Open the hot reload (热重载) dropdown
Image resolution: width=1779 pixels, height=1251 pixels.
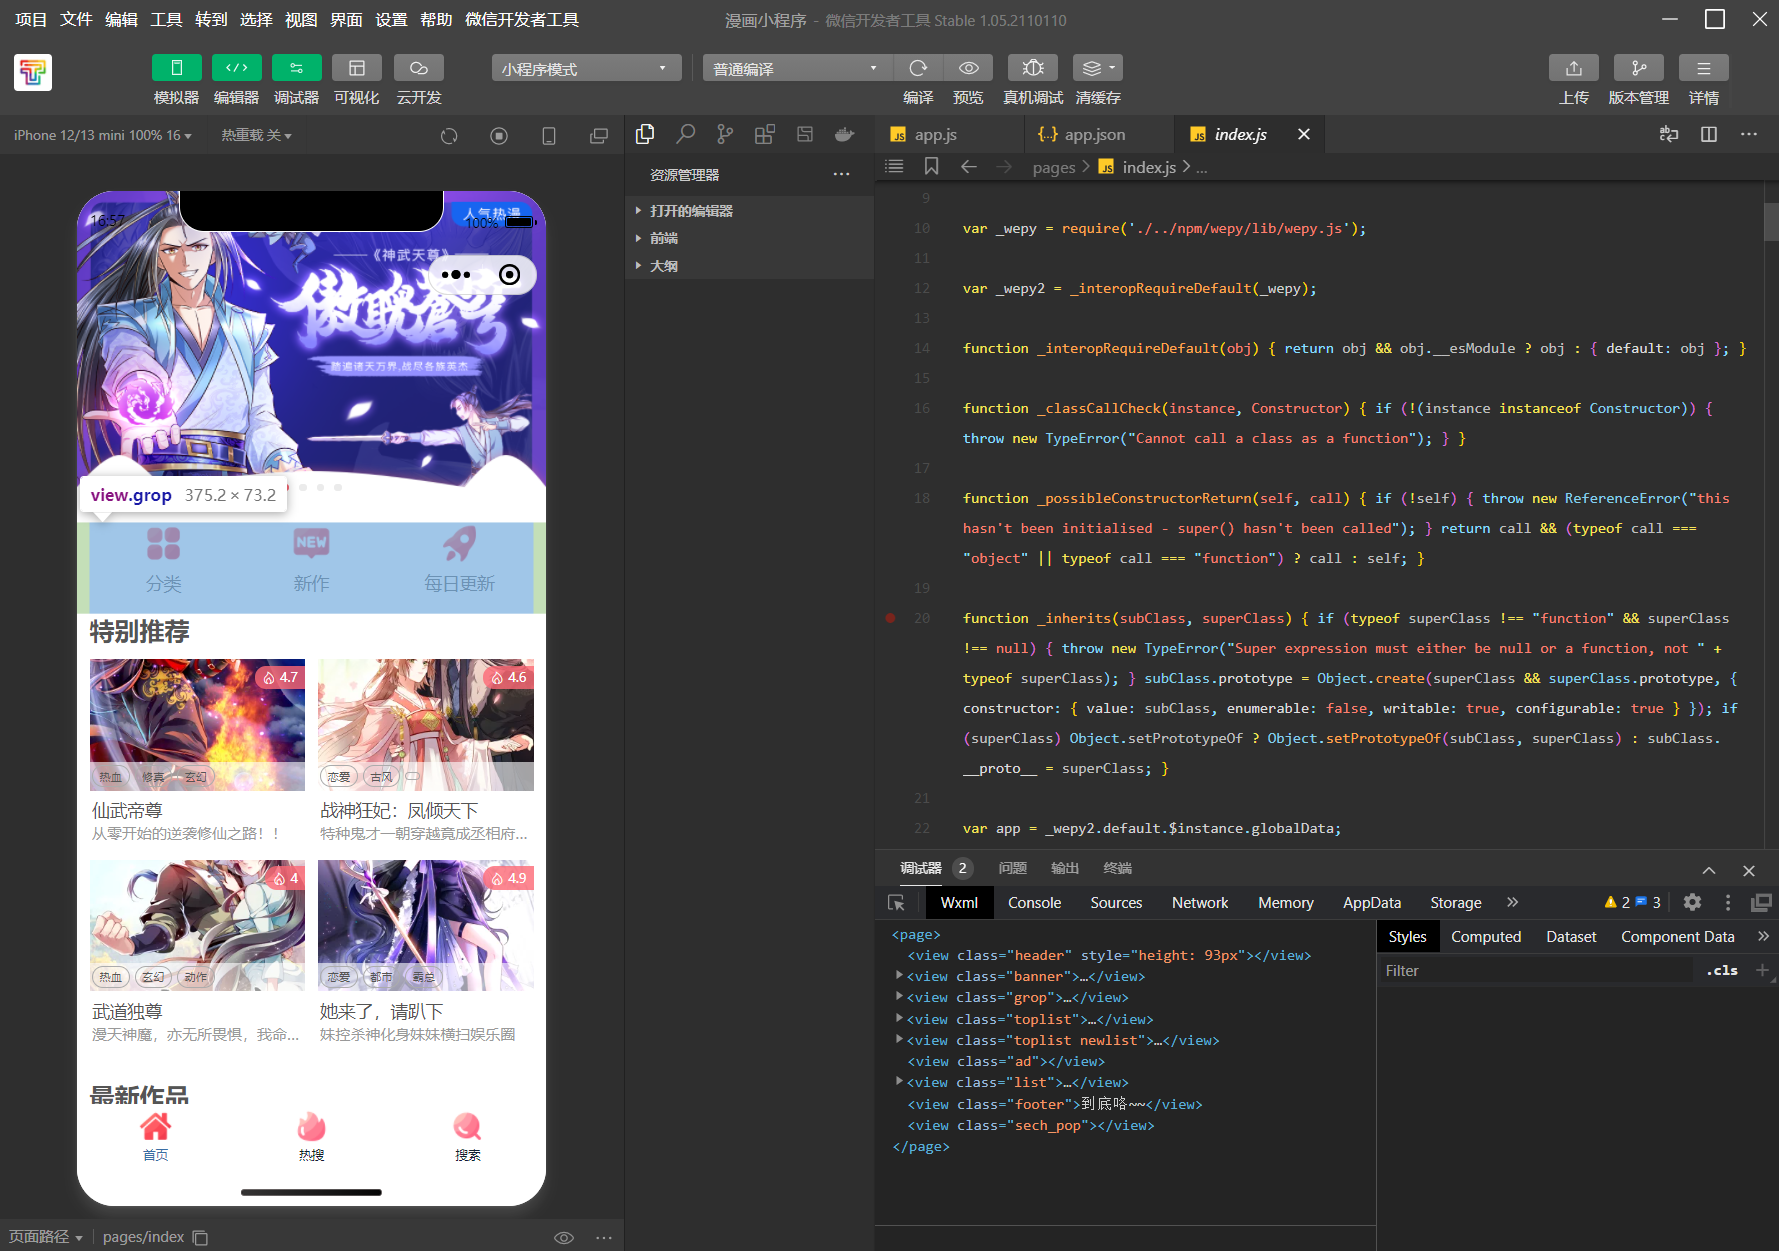coord(256,135)
